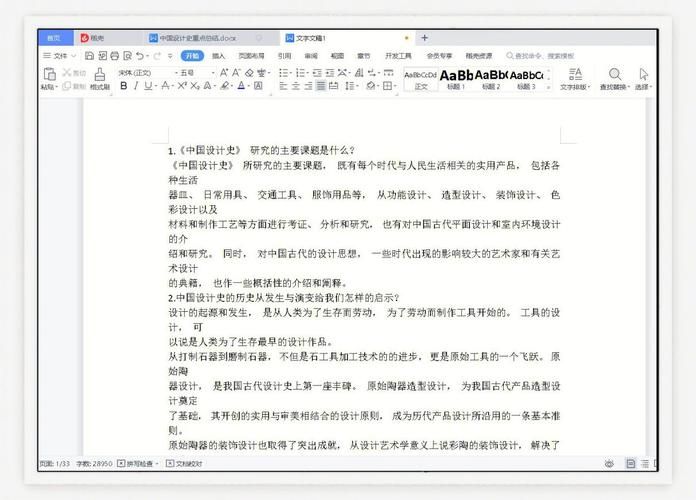Screen dimensions: 696x500
Task: Click the new tab plus button
Action: point(424,37)
